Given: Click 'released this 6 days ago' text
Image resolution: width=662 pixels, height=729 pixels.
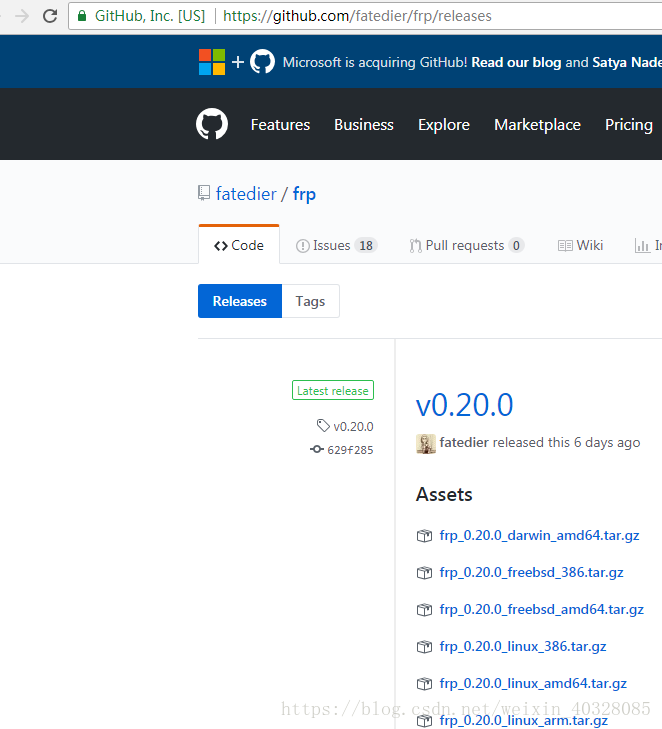Looking at the screenshot, I should pos(566,443).
